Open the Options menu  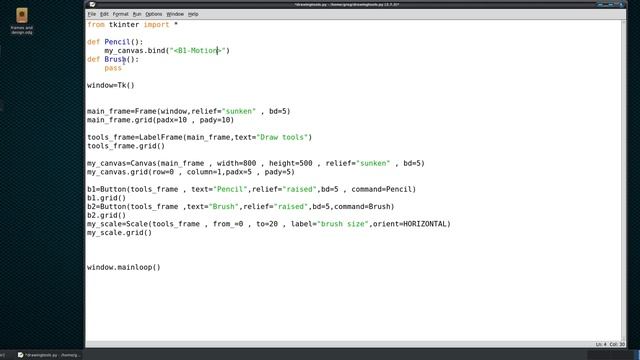(153, 14)
